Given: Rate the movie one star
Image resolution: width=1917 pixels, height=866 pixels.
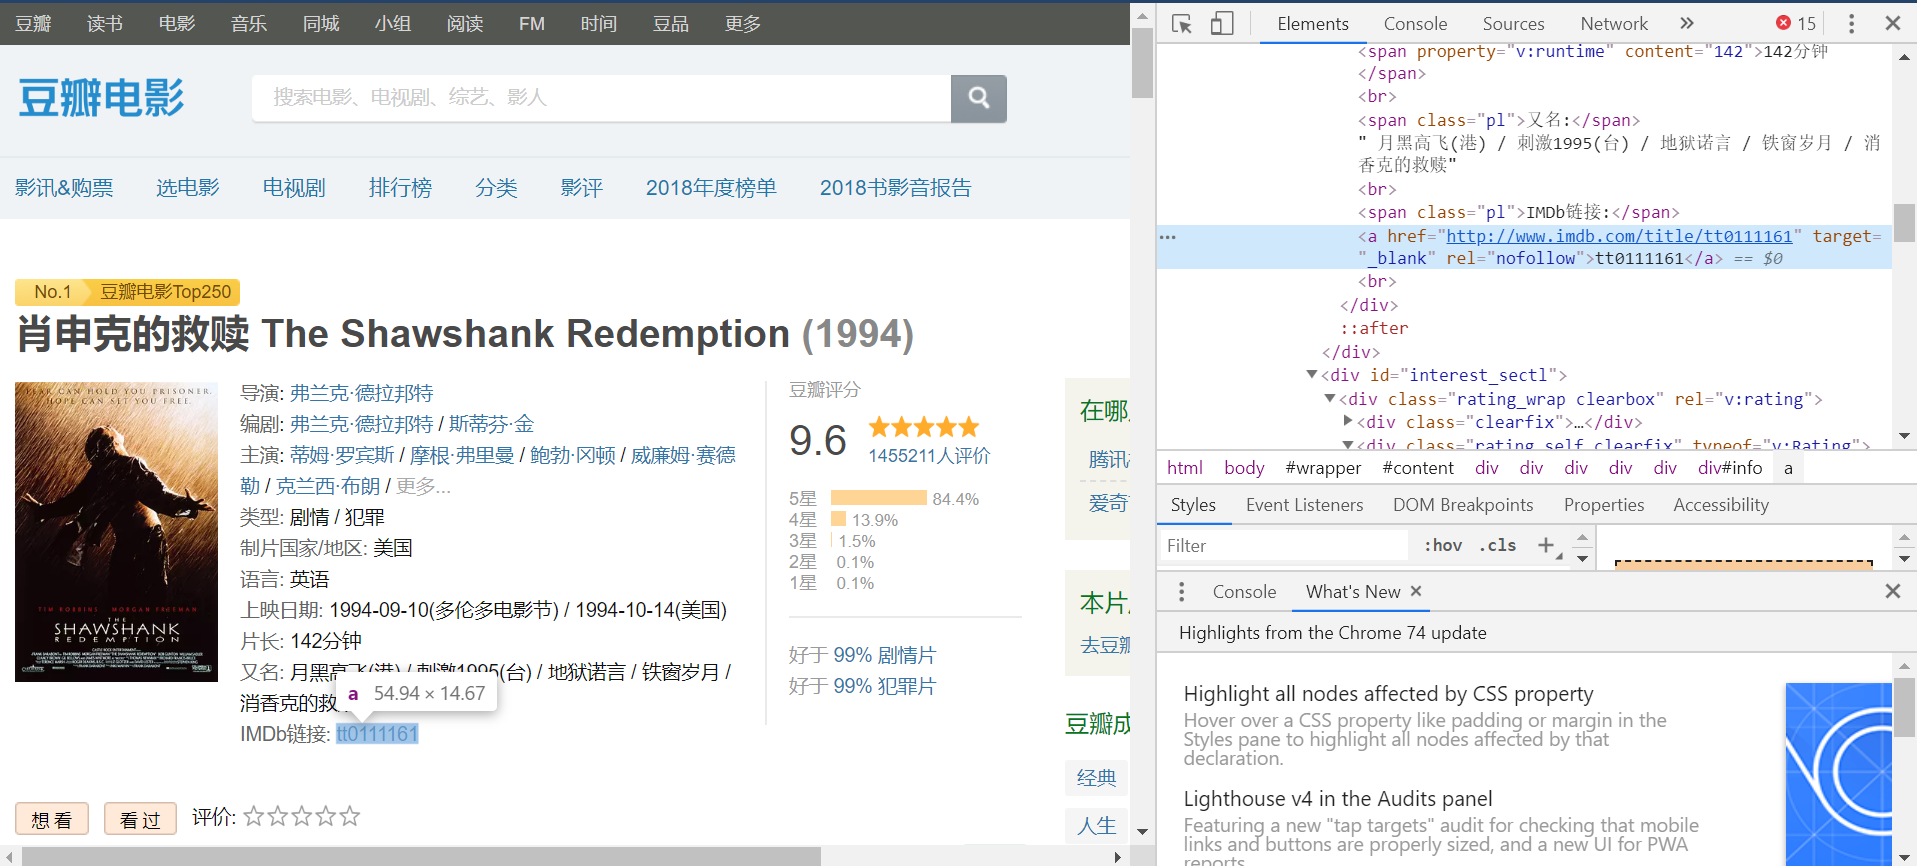Looking at the screenshot, I should pos(253,816).
